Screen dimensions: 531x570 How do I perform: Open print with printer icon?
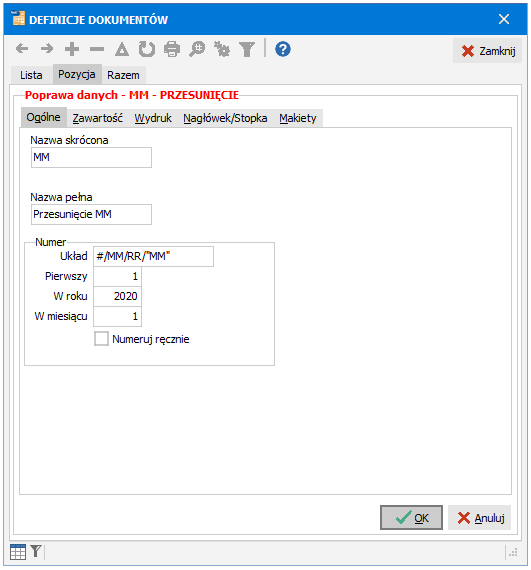(172, 49)
